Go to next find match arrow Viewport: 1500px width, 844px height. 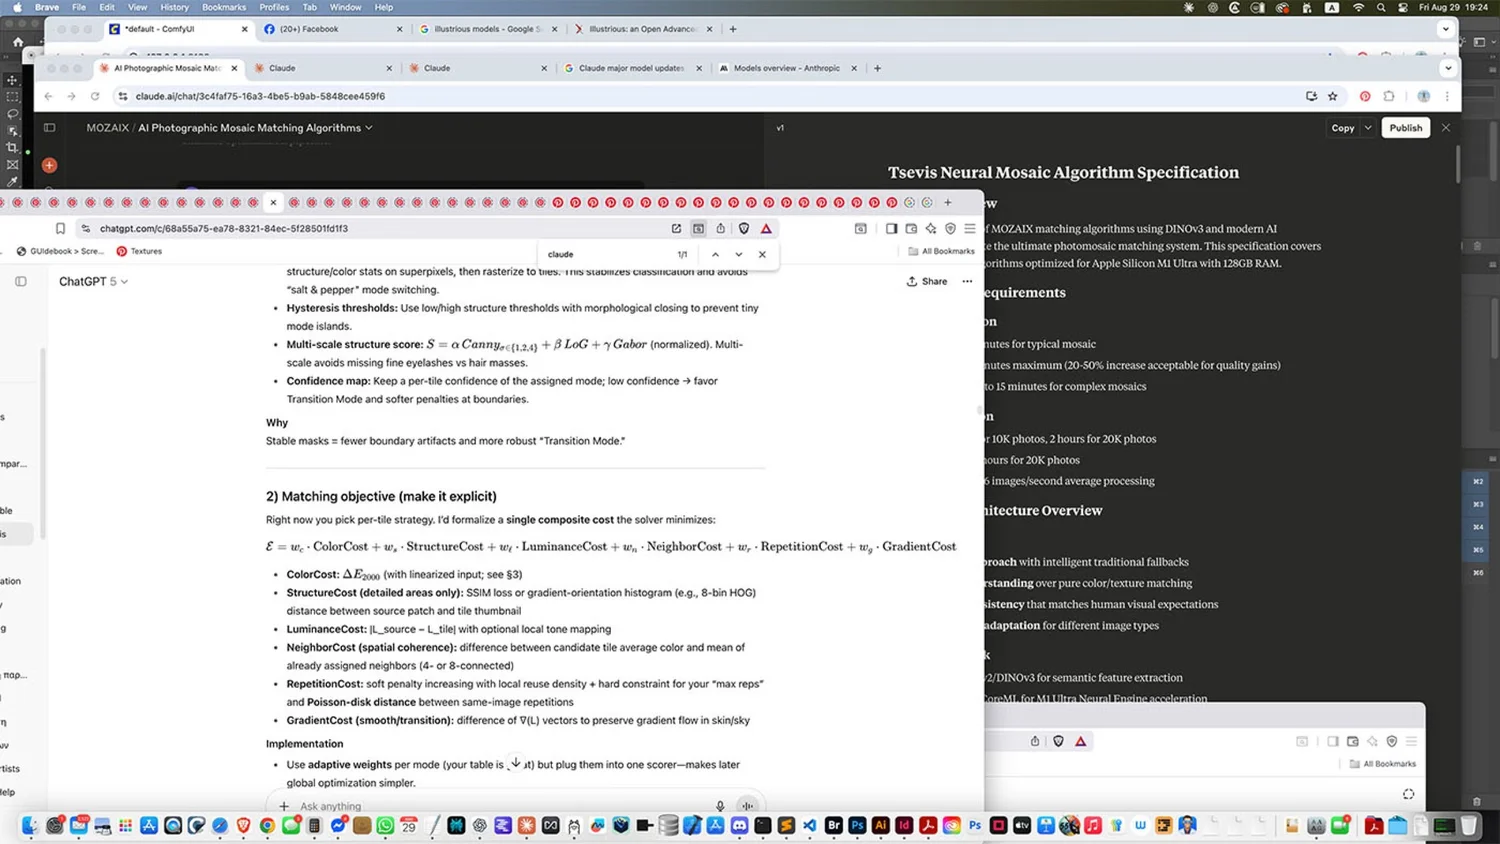[x=739, y=255]
